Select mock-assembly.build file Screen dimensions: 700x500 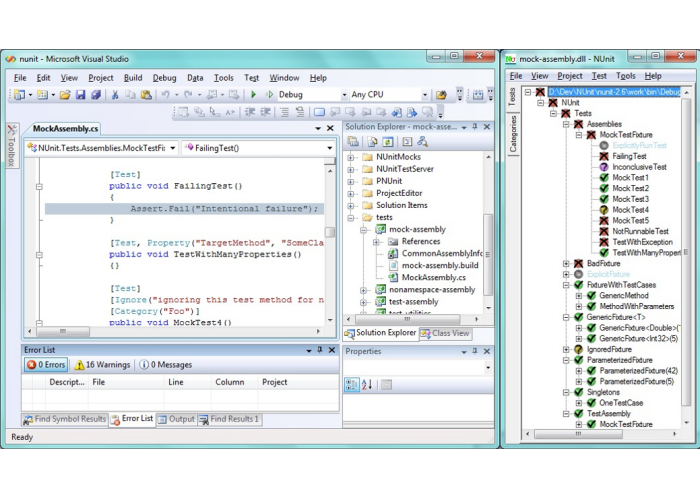pos(439,265)
